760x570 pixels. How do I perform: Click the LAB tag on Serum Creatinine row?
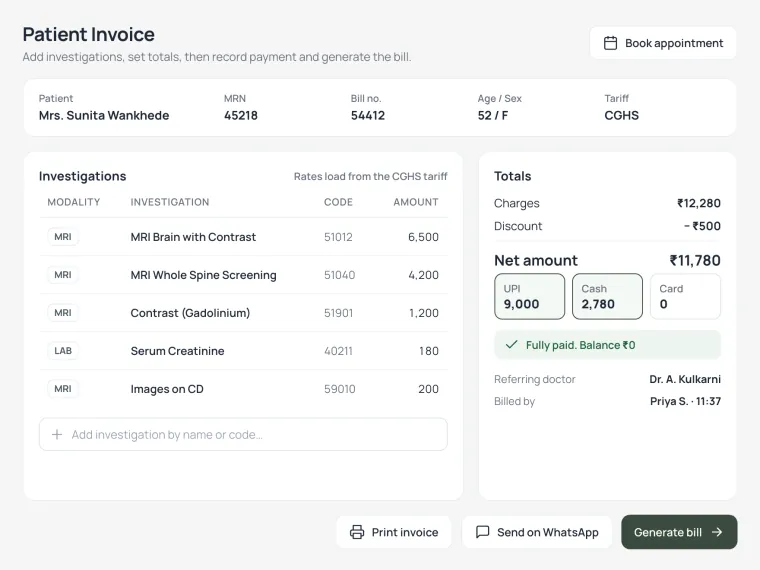pyautogui.click(x=63, y=350)
